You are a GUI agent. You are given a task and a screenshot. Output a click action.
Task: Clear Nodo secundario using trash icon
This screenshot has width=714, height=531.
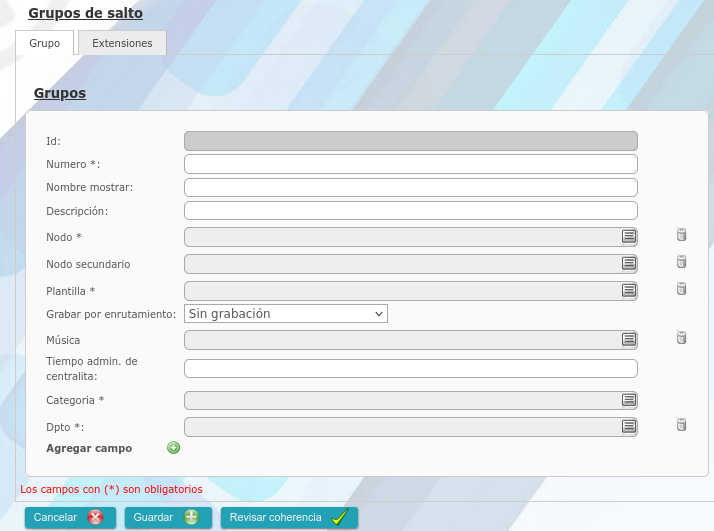click(682, 262)
